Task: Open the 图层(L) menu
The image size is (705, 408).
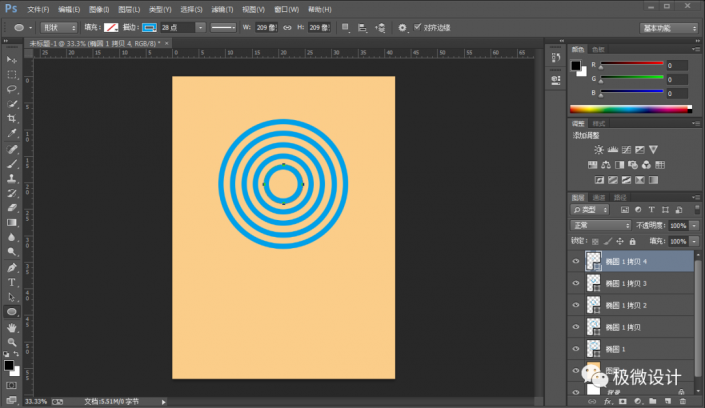Action: pyautogui.click(x=128, y=8)
